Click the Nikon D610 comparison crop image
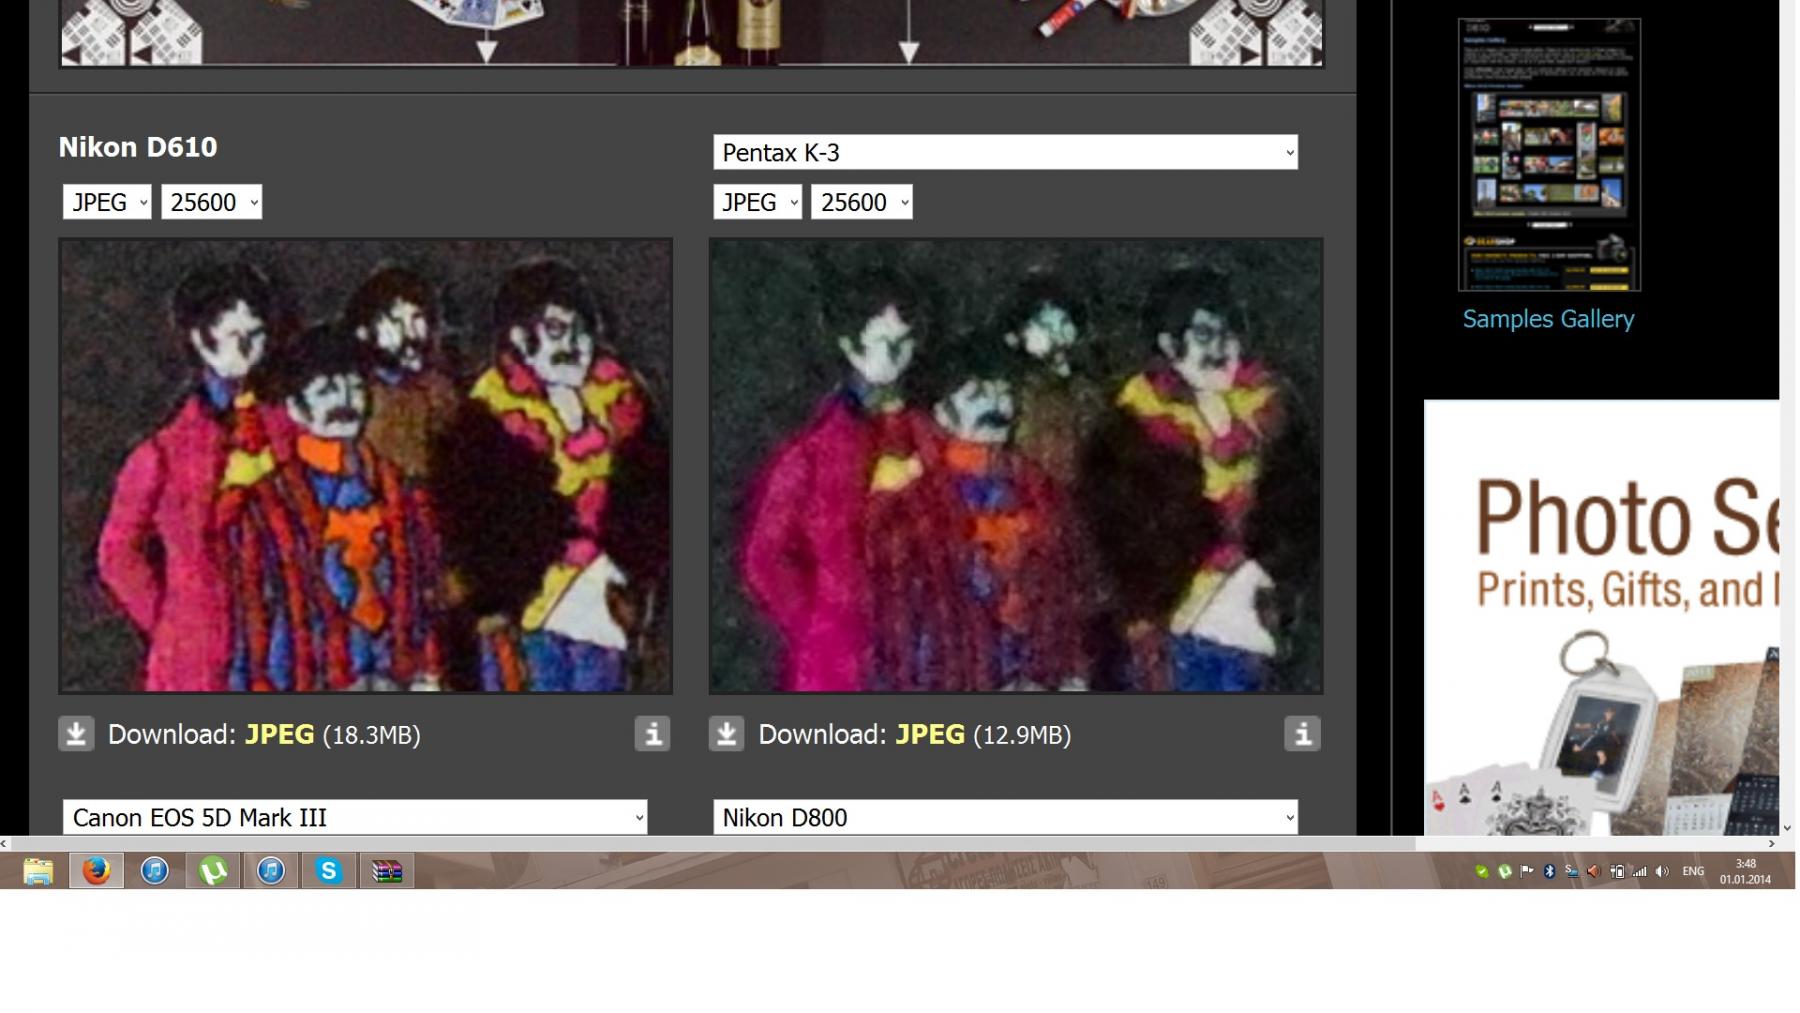1800x1013 pixels. [365, 466]
